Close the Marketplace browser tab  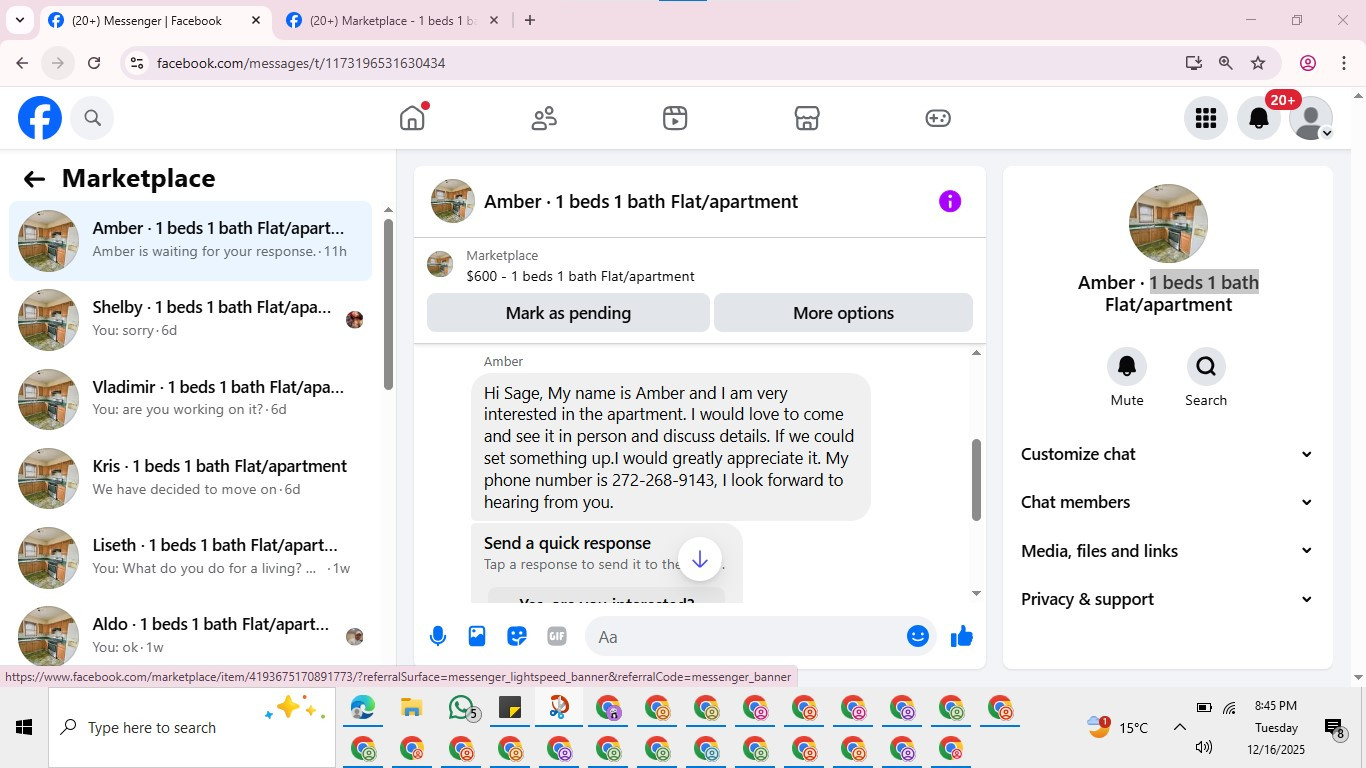tap(493, 20)
